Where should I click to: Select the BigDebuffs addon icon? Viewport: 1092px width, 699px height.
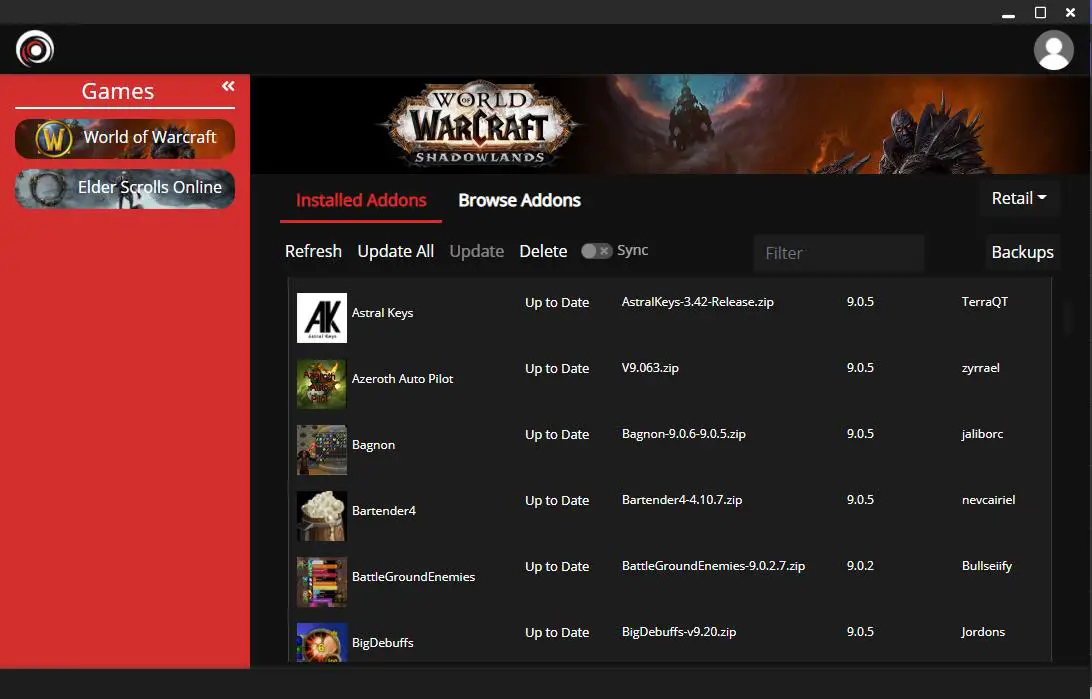pos(320,643)
